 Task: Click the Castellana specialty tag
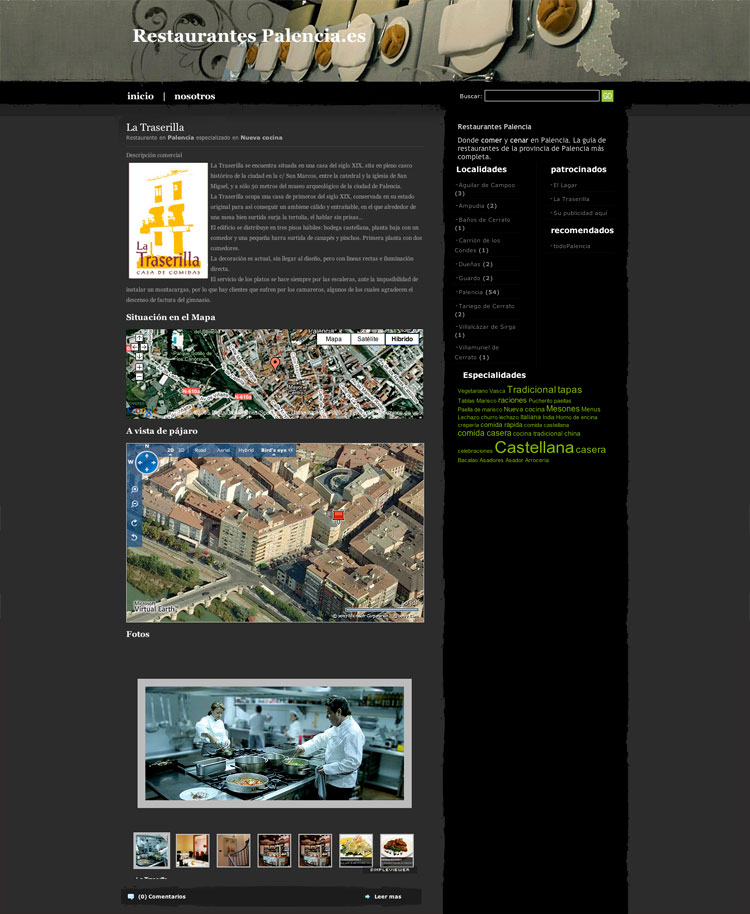[x=534, y=447]
